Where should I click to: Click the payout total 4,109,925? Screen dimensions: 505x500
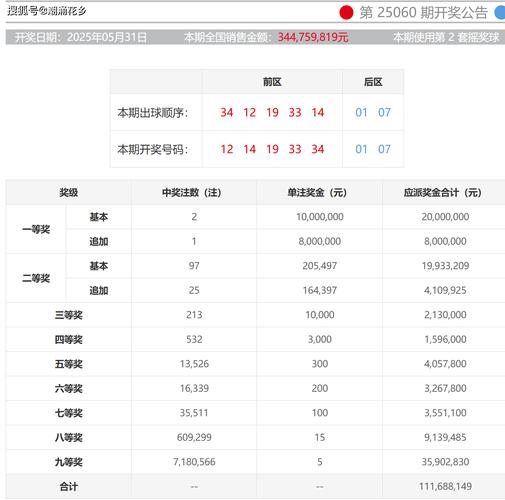pyautogui.click(x=445, y=290)
